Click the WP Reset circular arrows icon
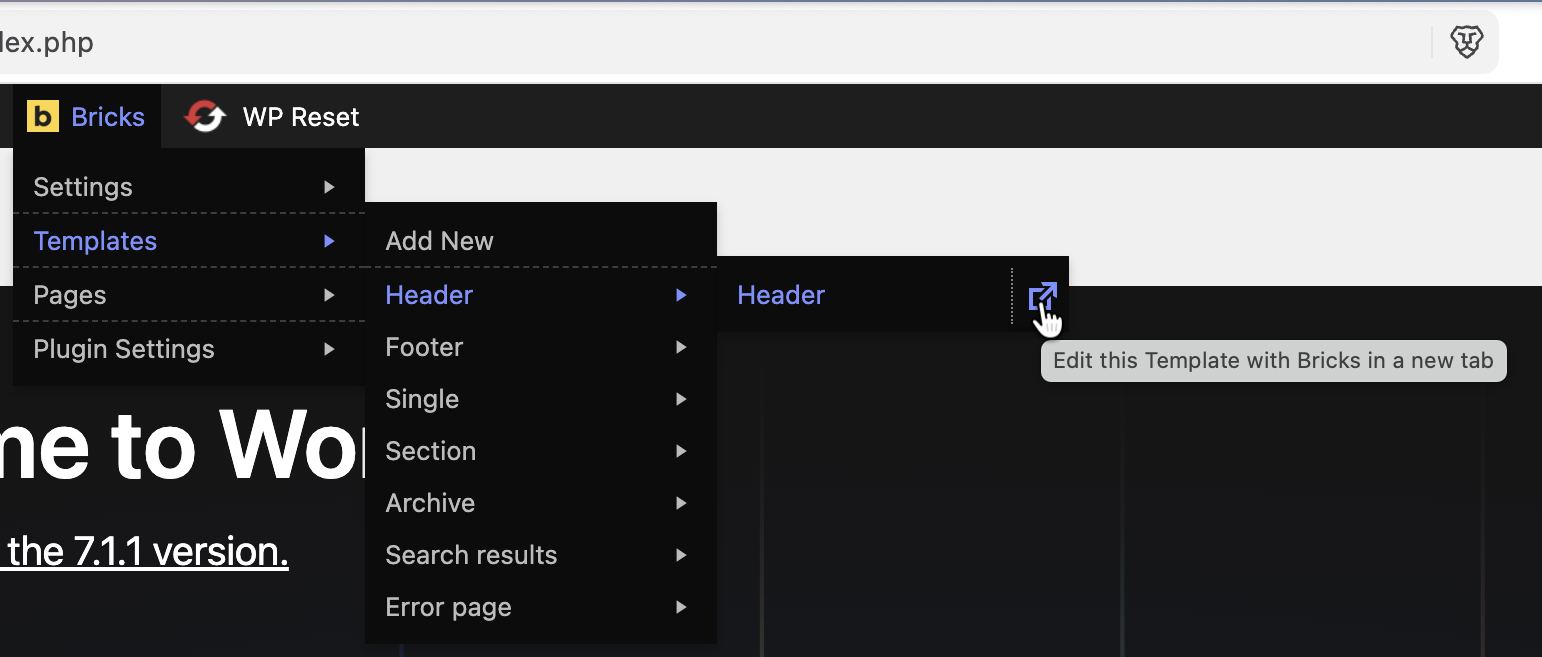 coord(205,117)
